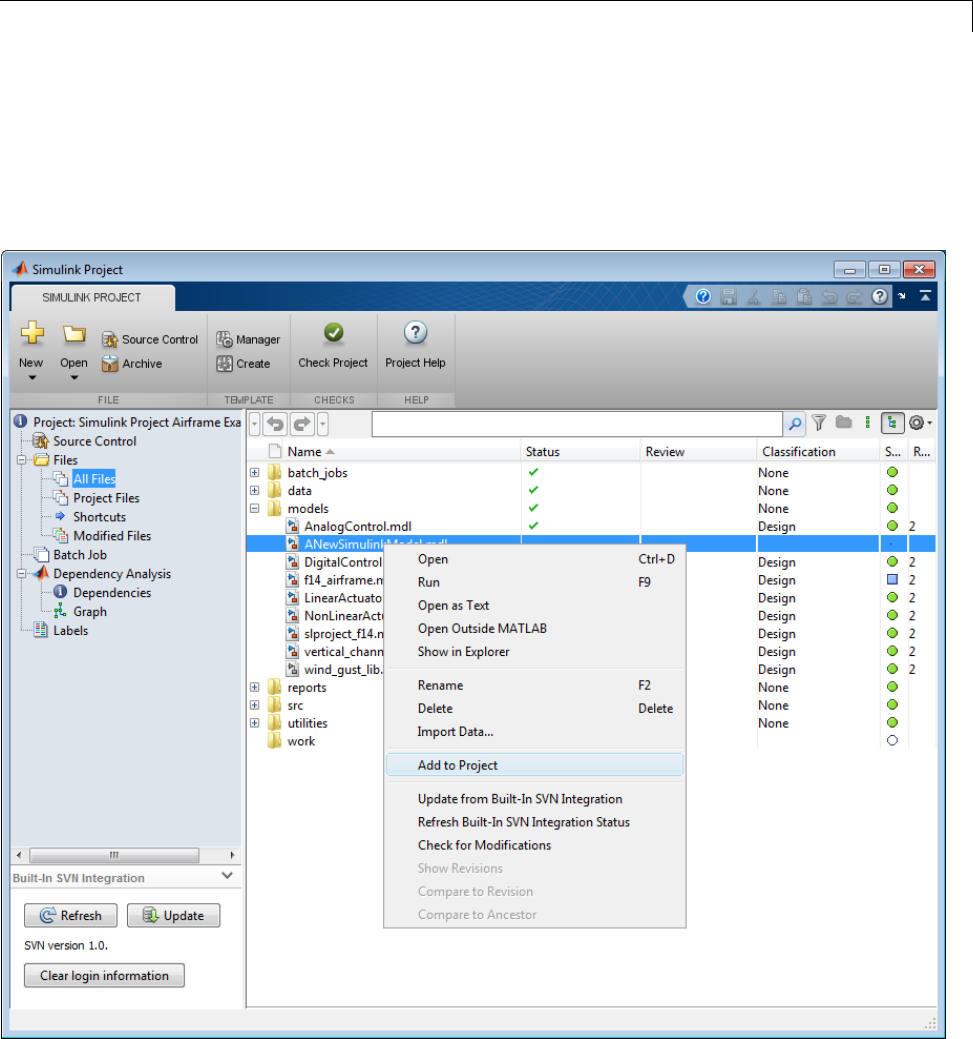This screenshot has width=973, height=1039.
Task: Click the paste icon in the quick access bar
Action: [x=804, y=296]
